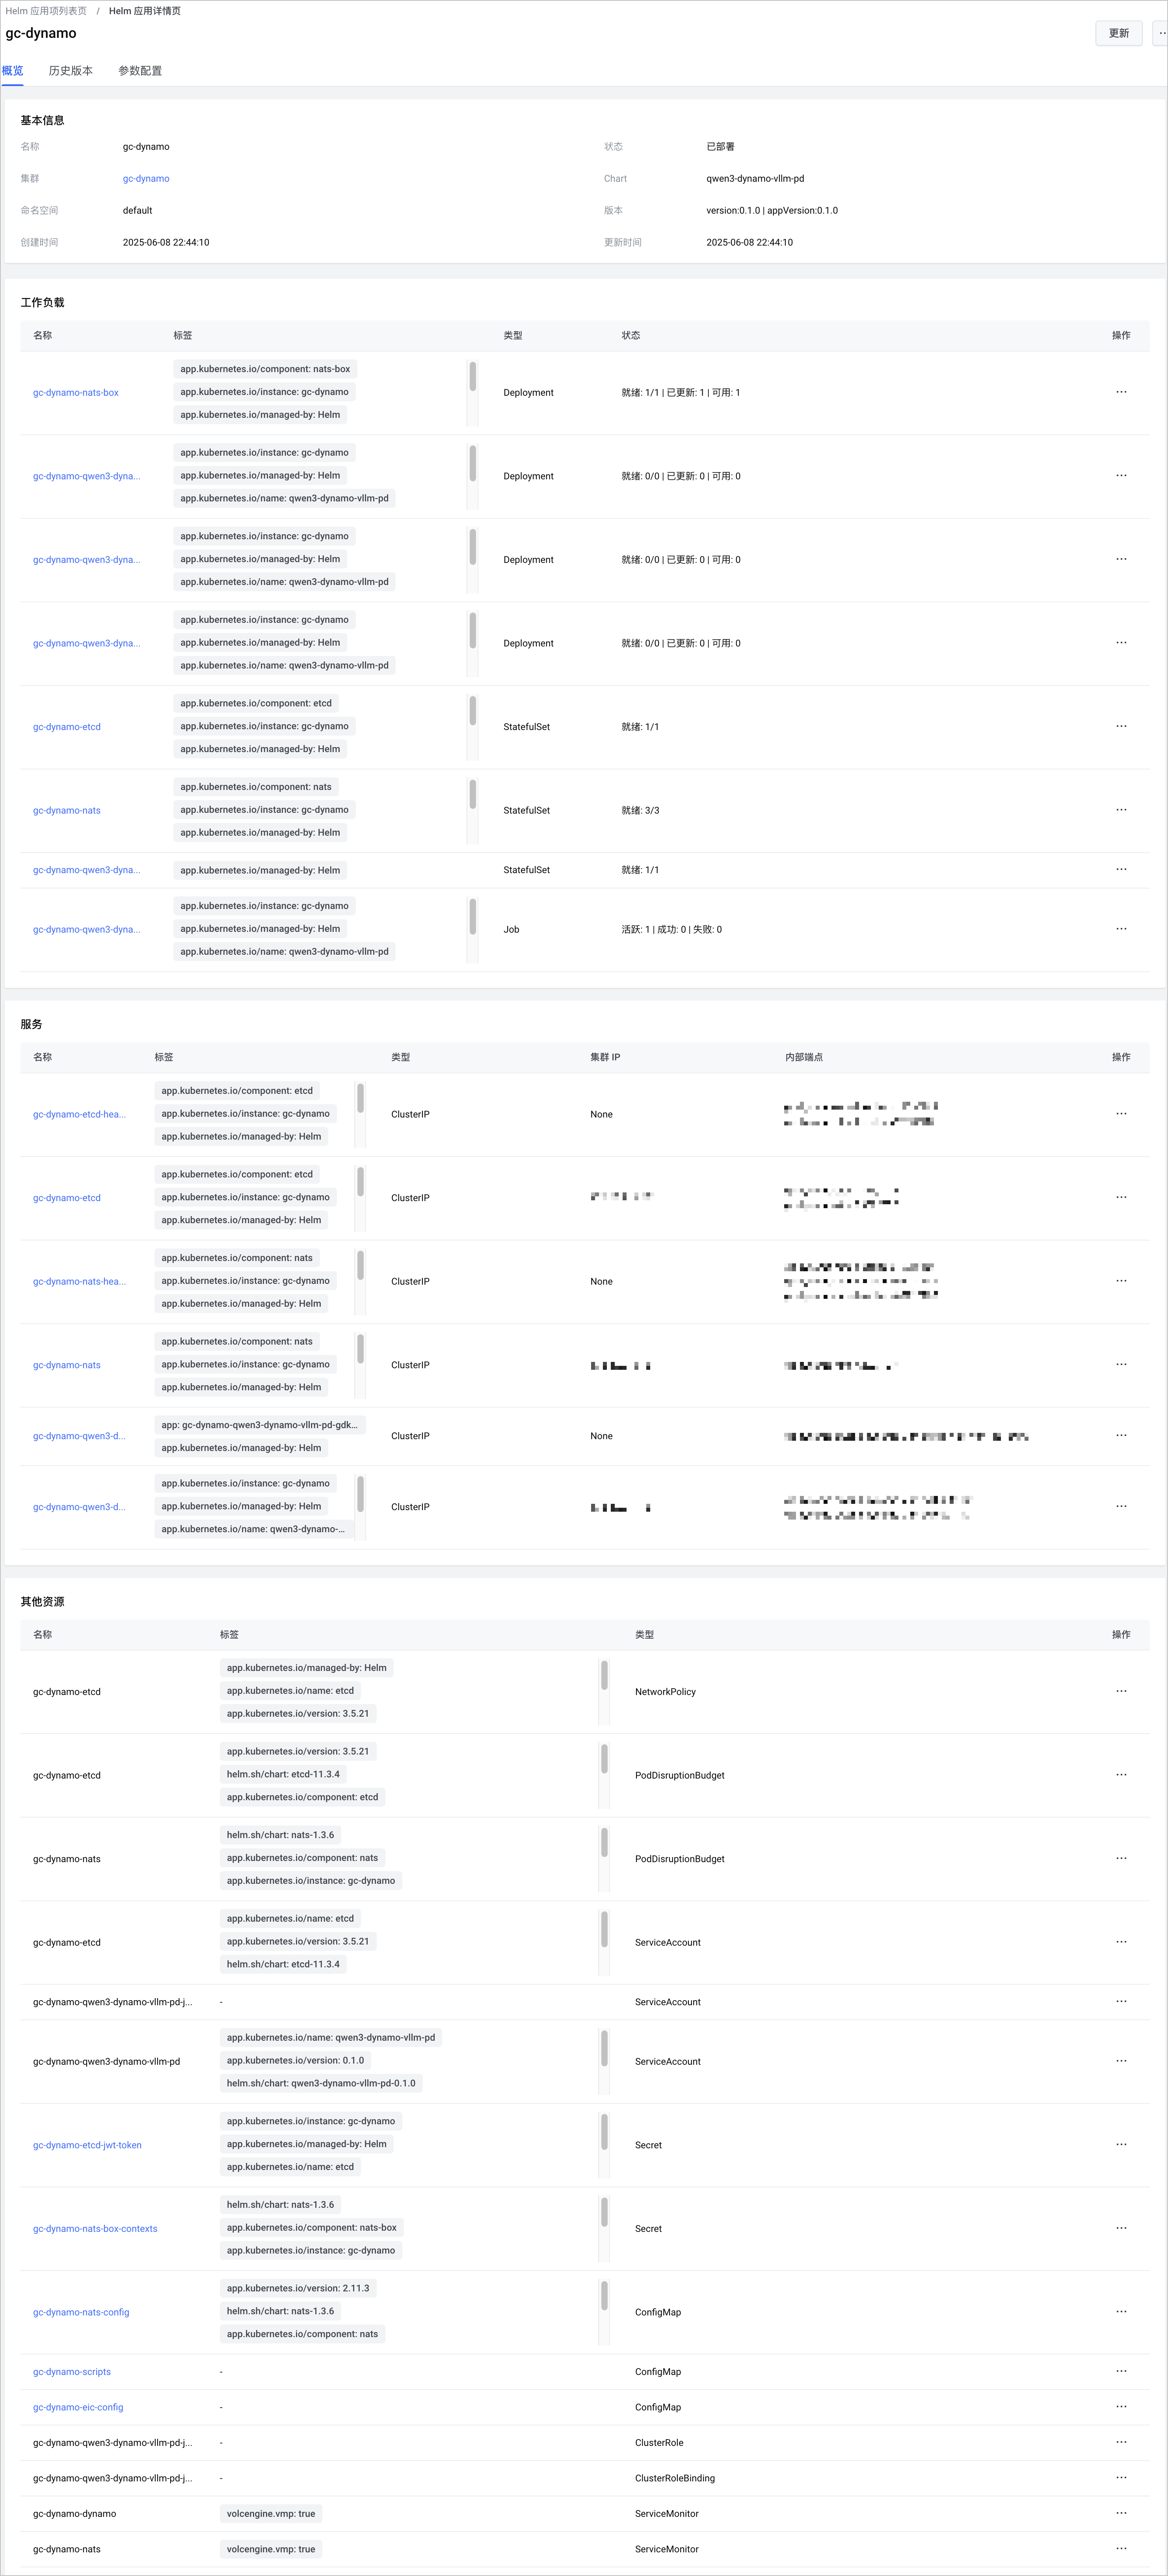Open actions menu for gc-dynamo-nats-box workload

coord(1121,392)
